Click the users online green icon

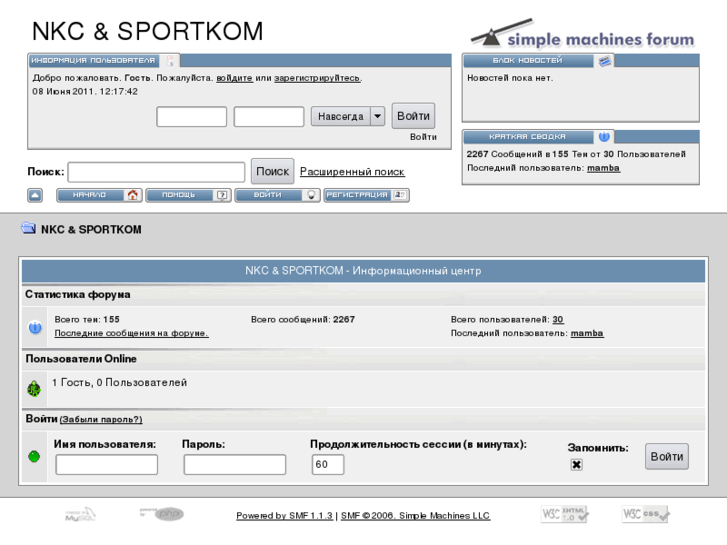click(34, 389)
